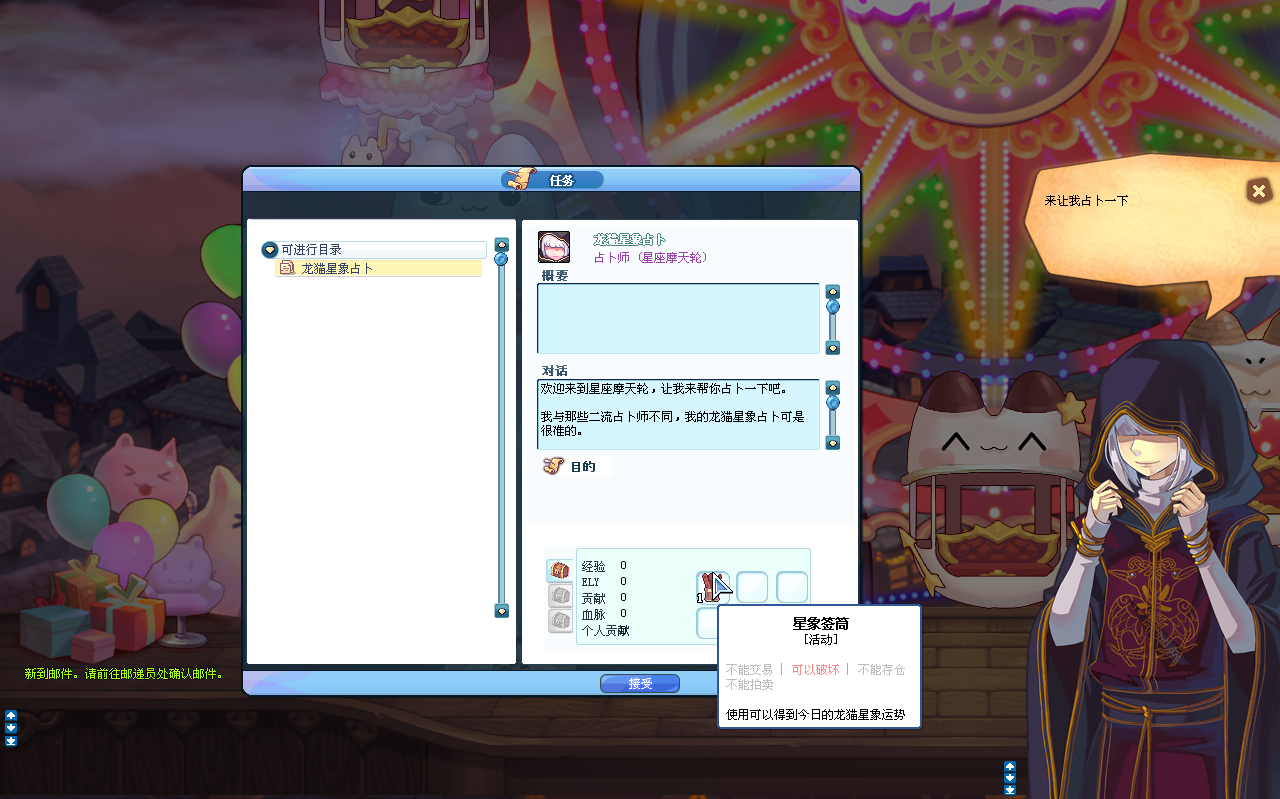Click the 对话 box scrollbar thumb
Image resolution: width=1280 pixels, height=799 pixels.
point(833,402)
